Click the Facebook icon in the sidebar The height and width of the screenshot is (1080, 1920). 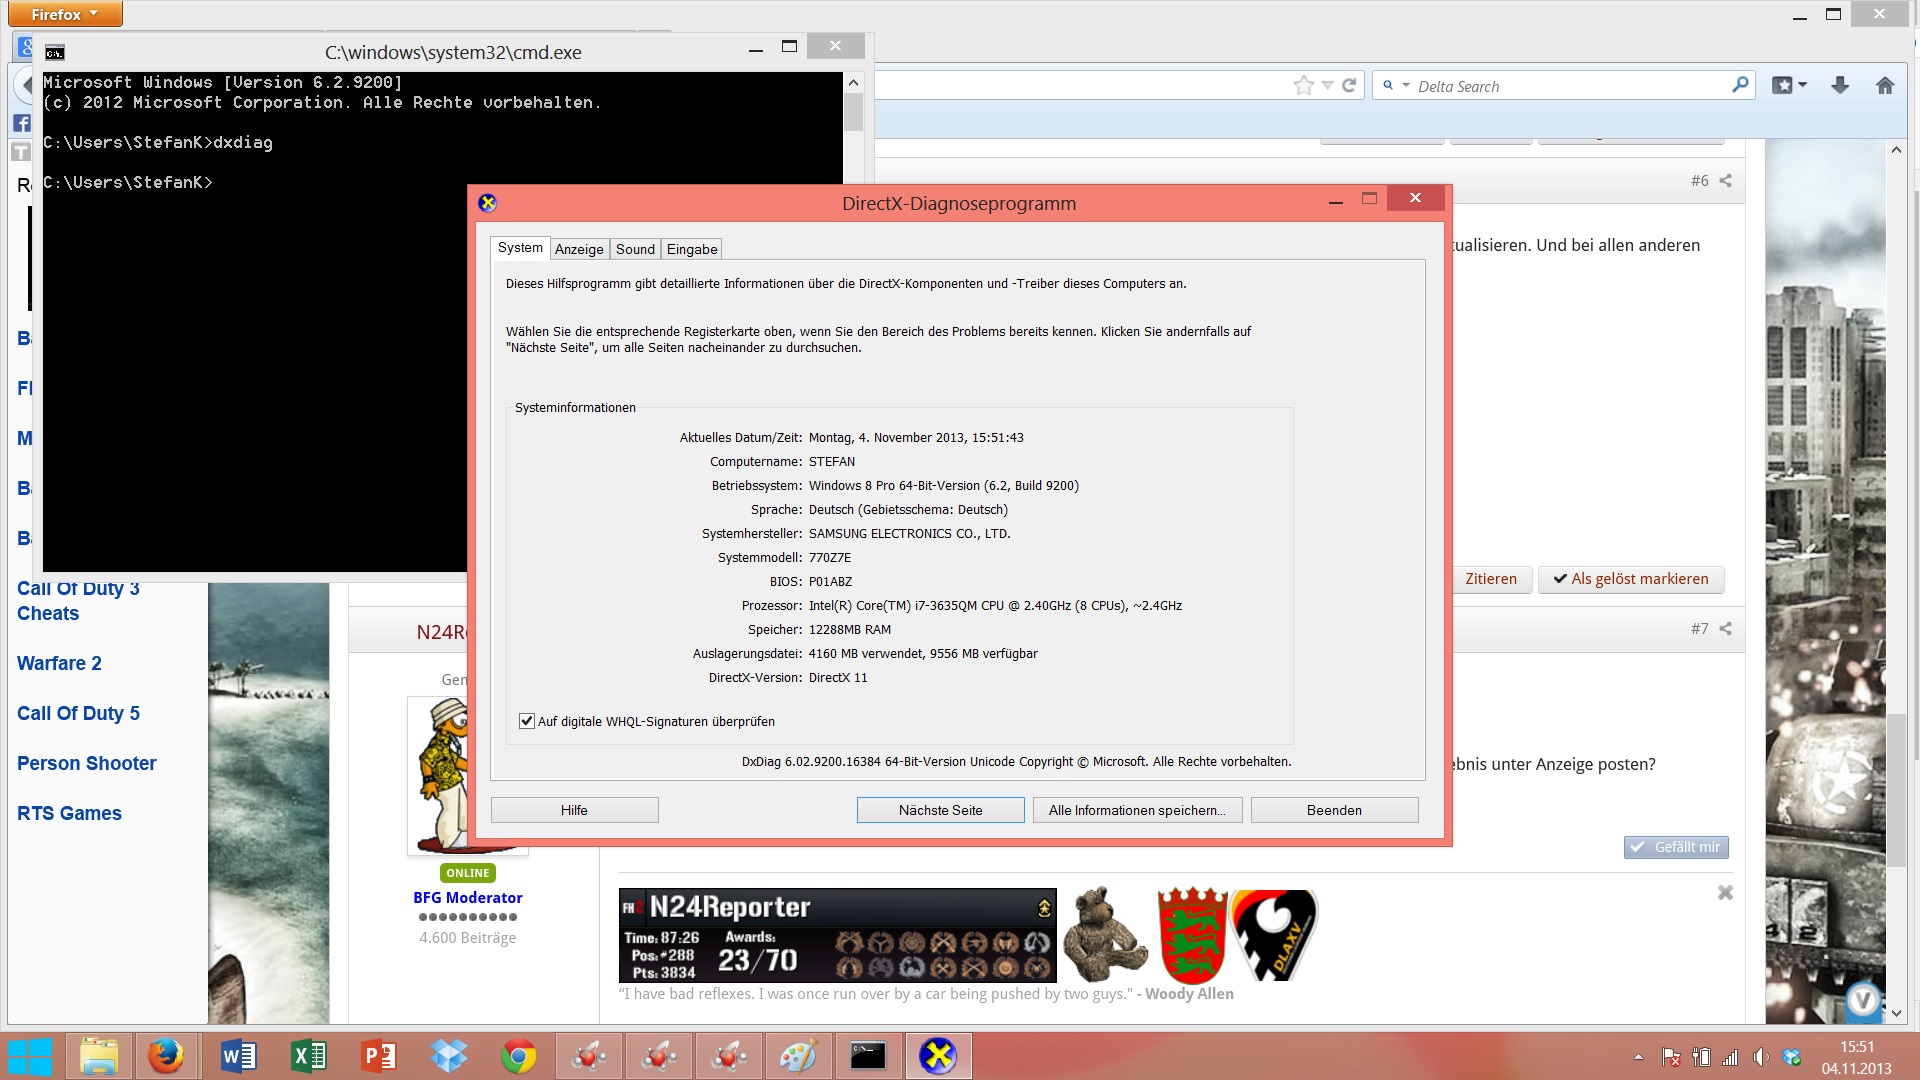tap(21, 123)
